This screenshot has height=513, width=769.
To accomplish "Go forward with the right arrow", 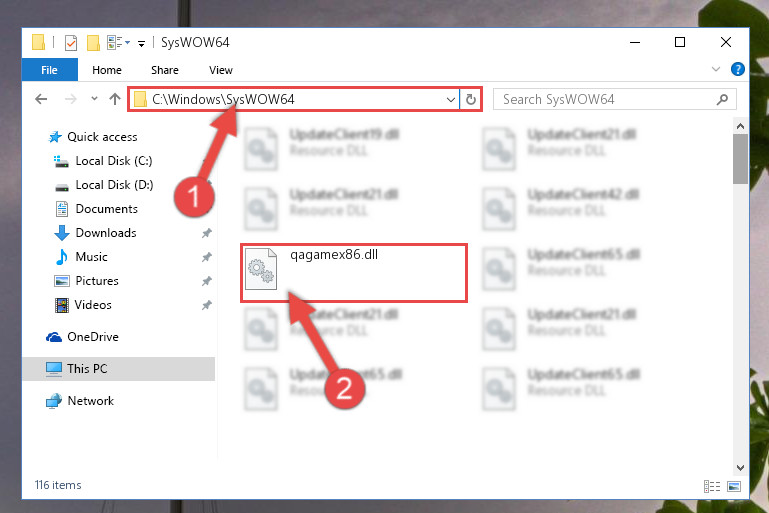I will pyautogui.click(x=71, y=100).
